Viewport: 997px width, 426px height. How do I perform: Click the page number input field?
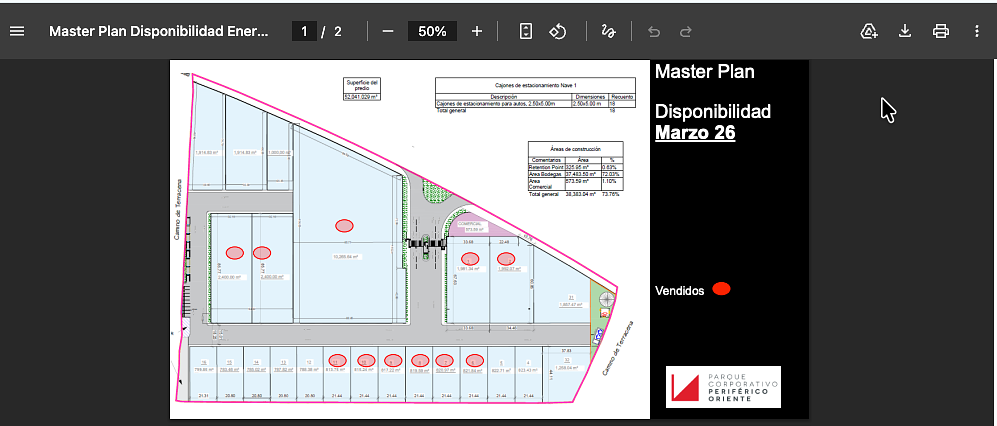(x=304, y=31)
